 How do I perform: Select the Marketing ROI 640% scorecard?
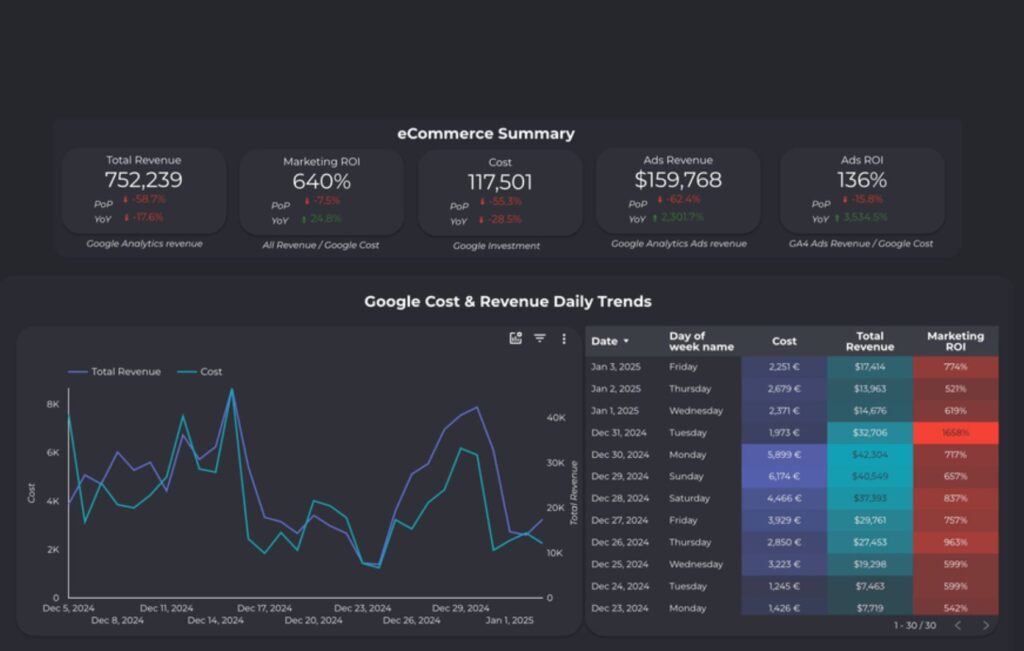(320, 192)
